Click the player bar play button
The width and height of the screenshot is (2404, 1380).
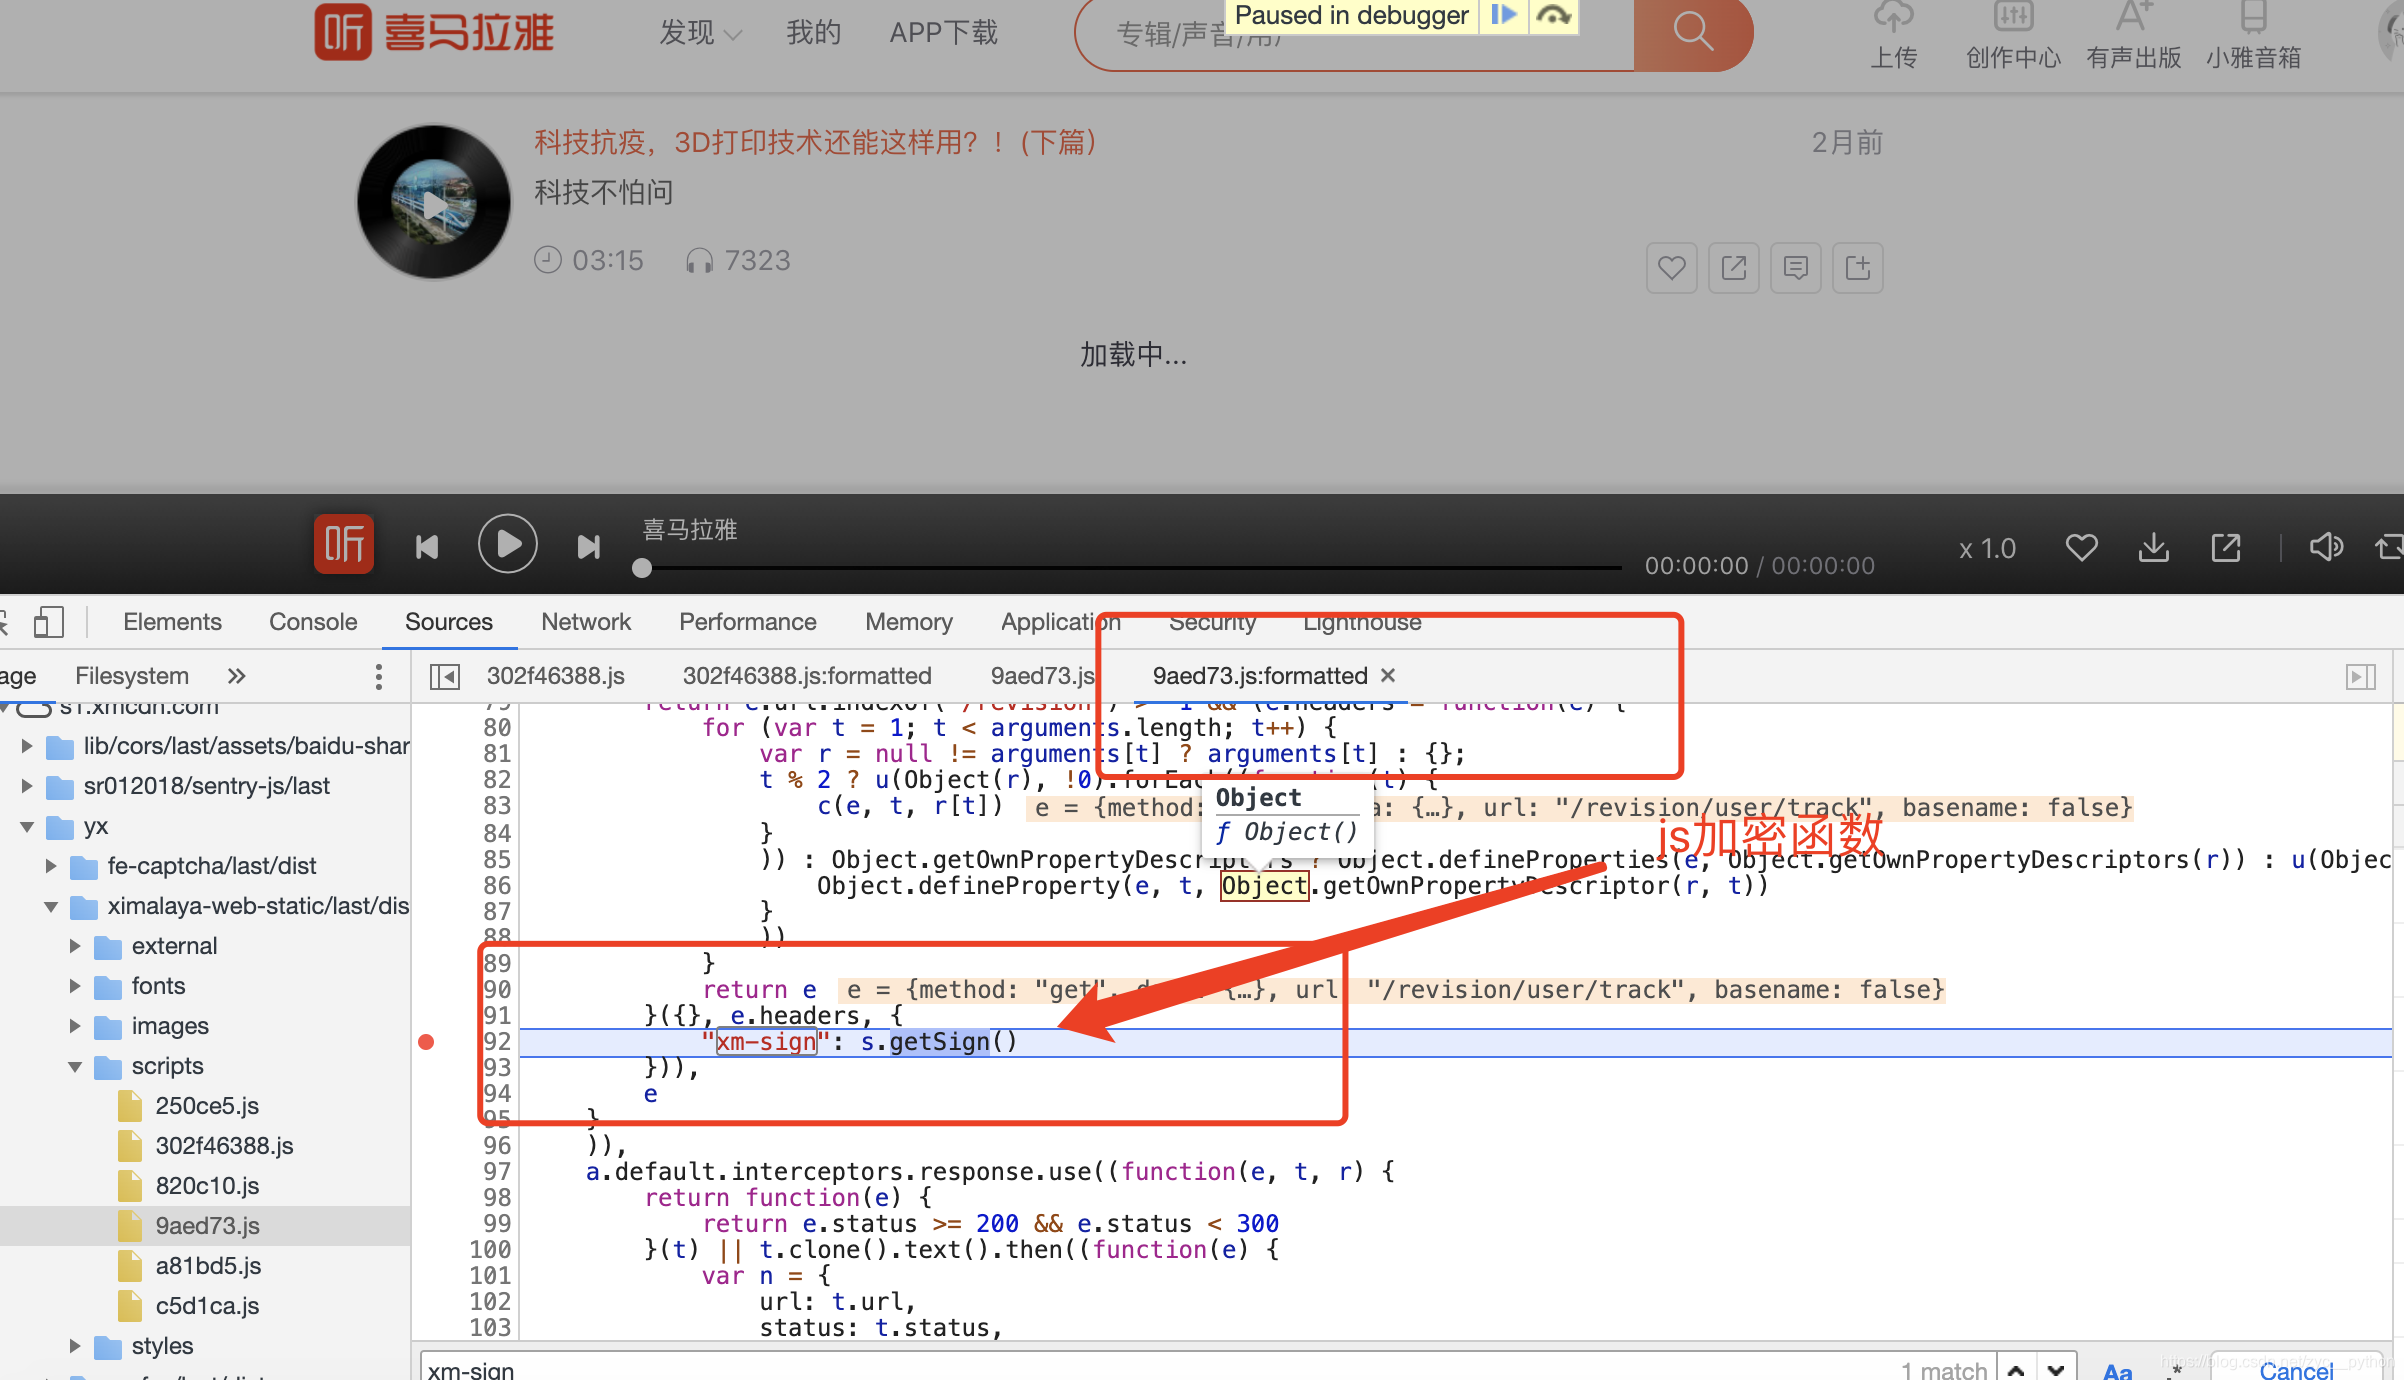[507, 545]
